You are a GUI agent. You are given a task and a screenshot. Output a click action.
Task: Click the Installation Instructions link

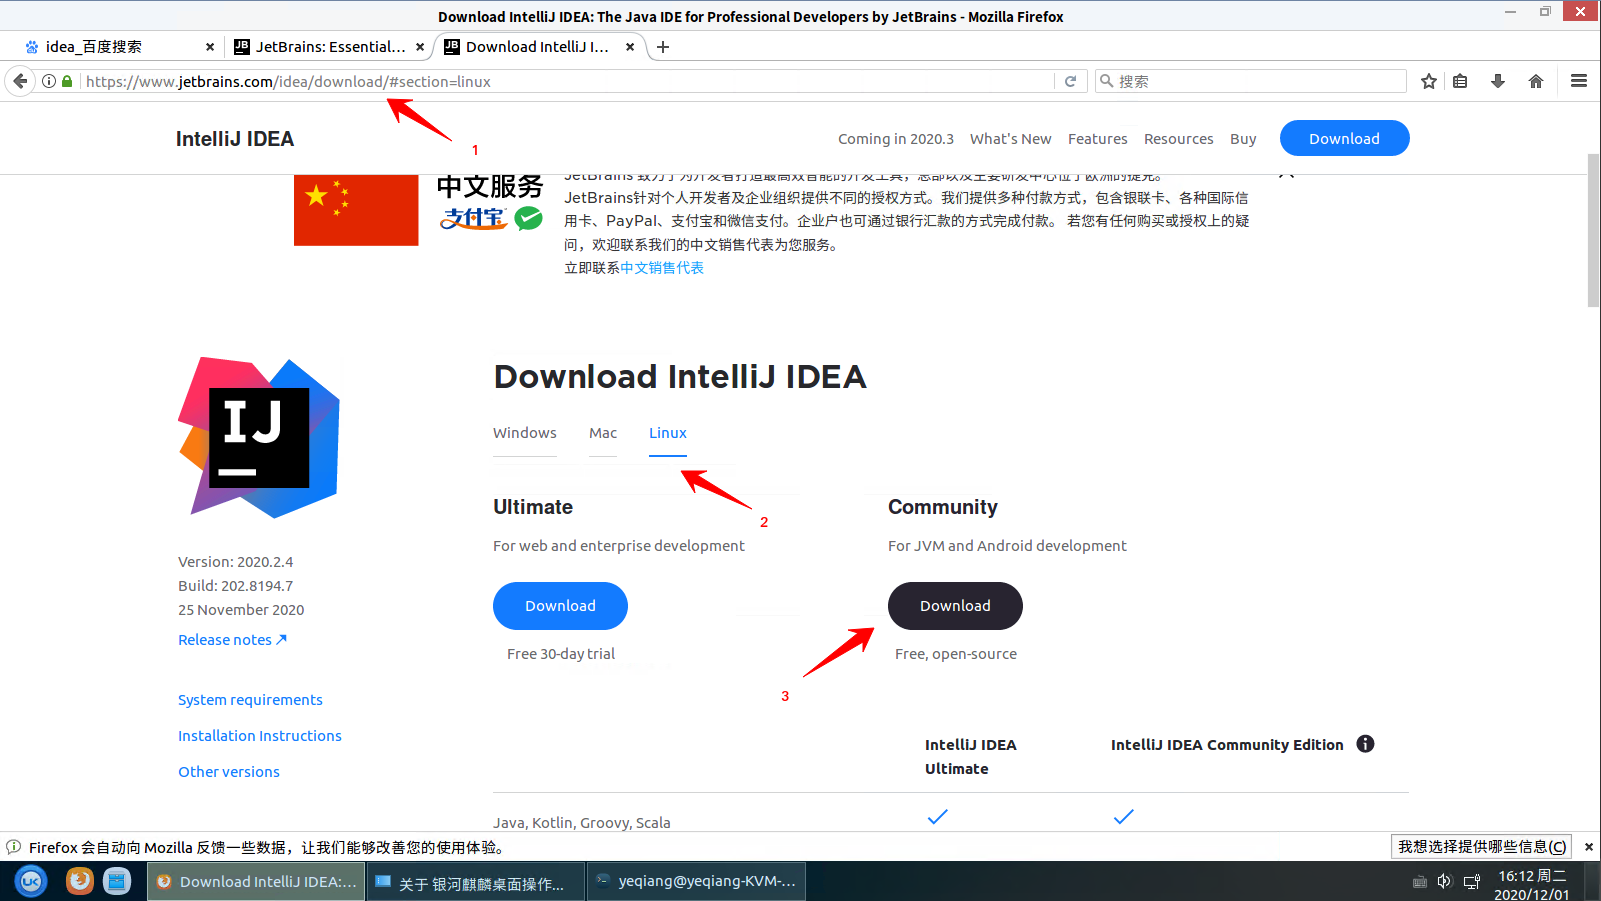coord(259,735)
